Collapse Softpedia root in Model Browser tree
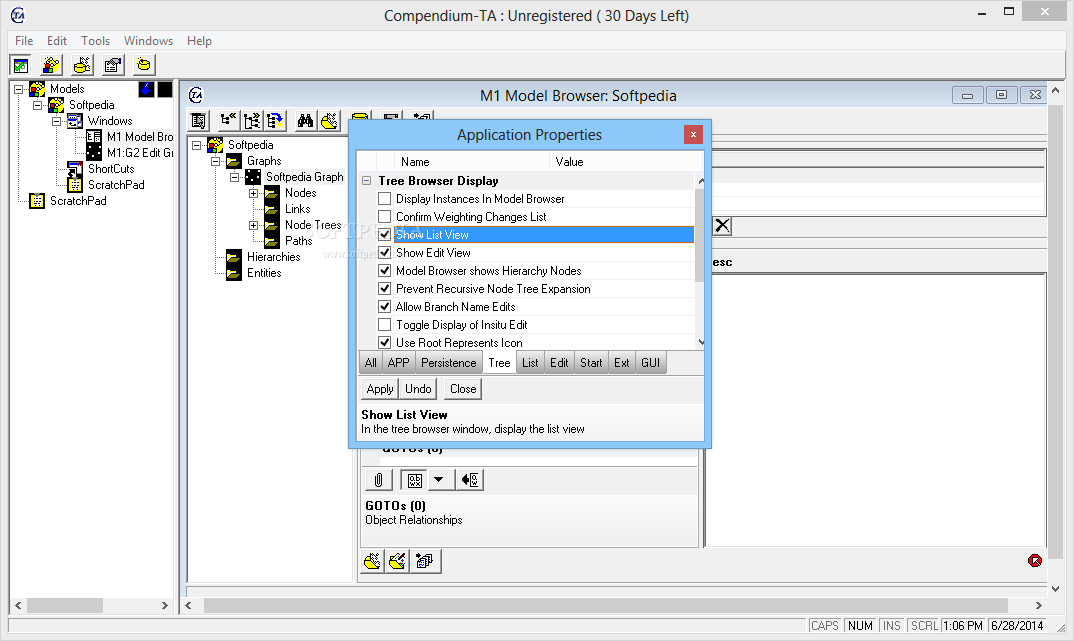 tap(197, 145)
